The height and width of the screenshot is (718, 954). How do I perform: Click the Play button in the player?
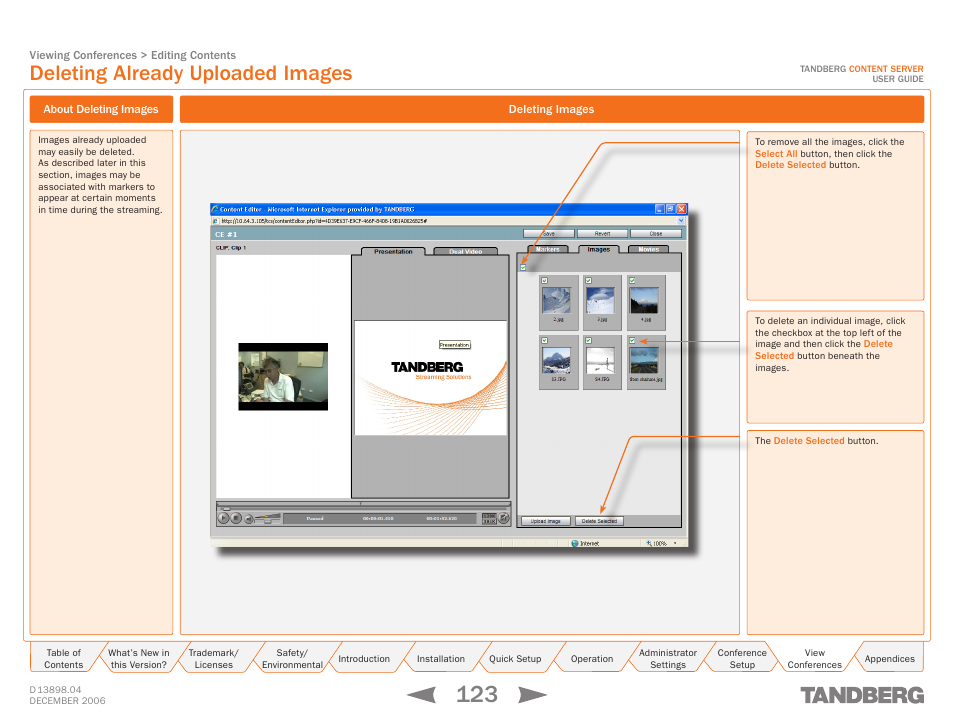tap(223, 518)
